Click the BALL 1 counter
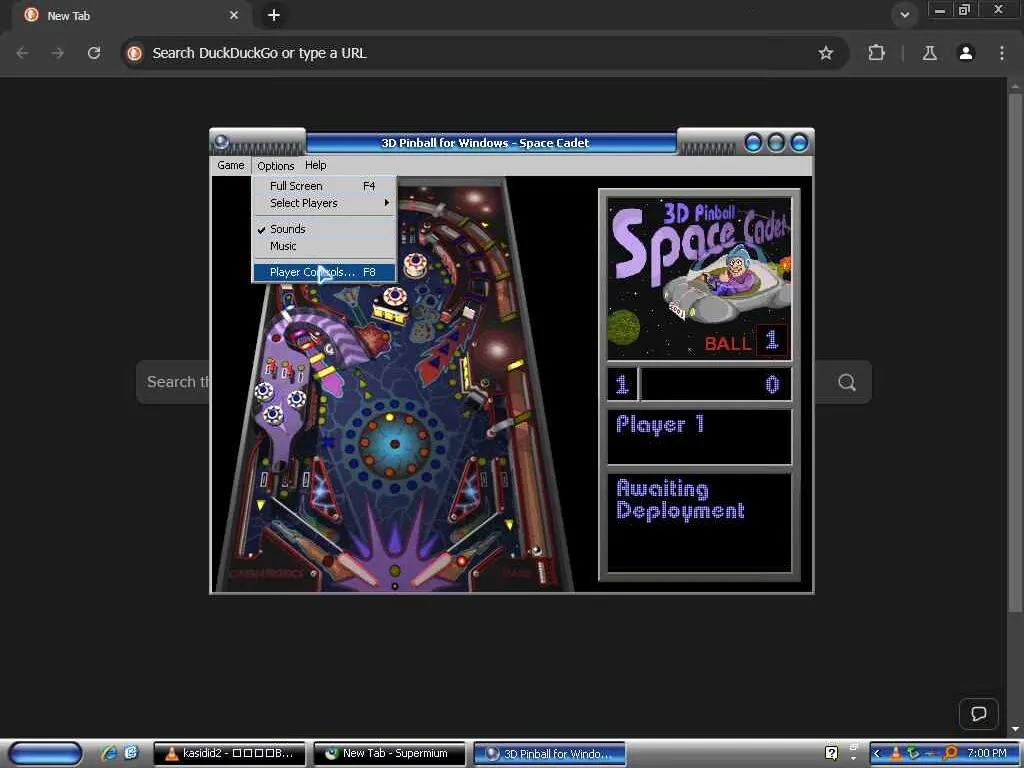1024x768 pixels. [x=745, y=341]
